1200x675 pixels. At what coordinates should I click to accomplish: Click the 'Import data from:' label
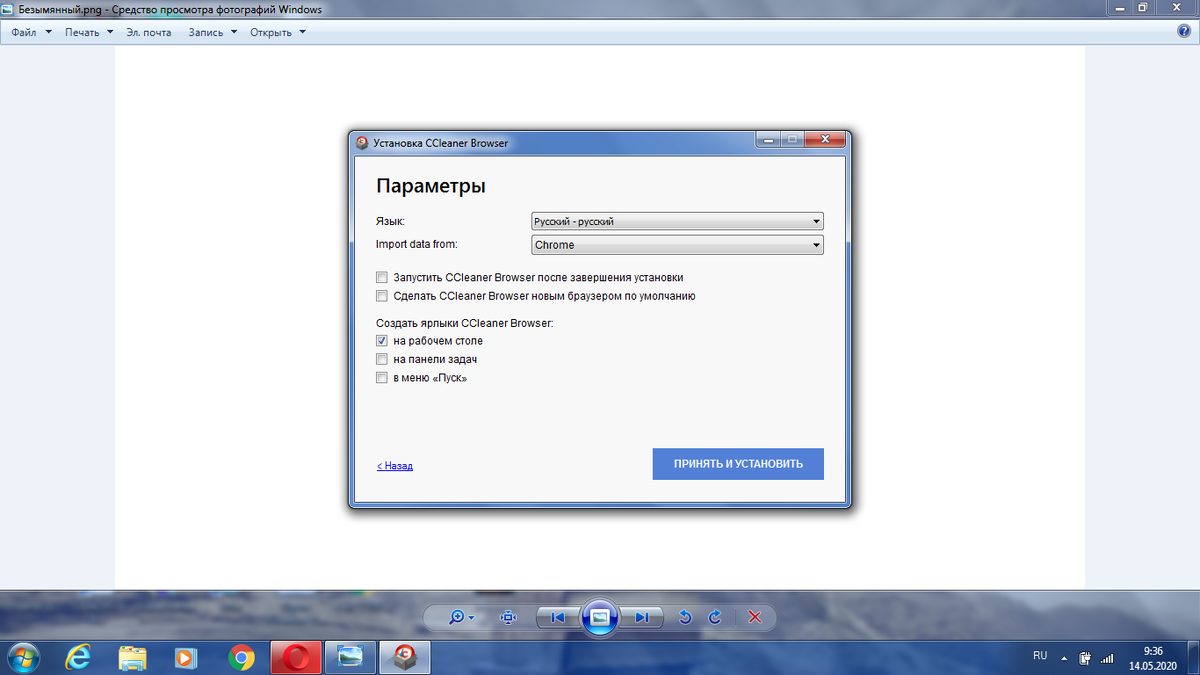pyautogui.click(x=416, y=244)
